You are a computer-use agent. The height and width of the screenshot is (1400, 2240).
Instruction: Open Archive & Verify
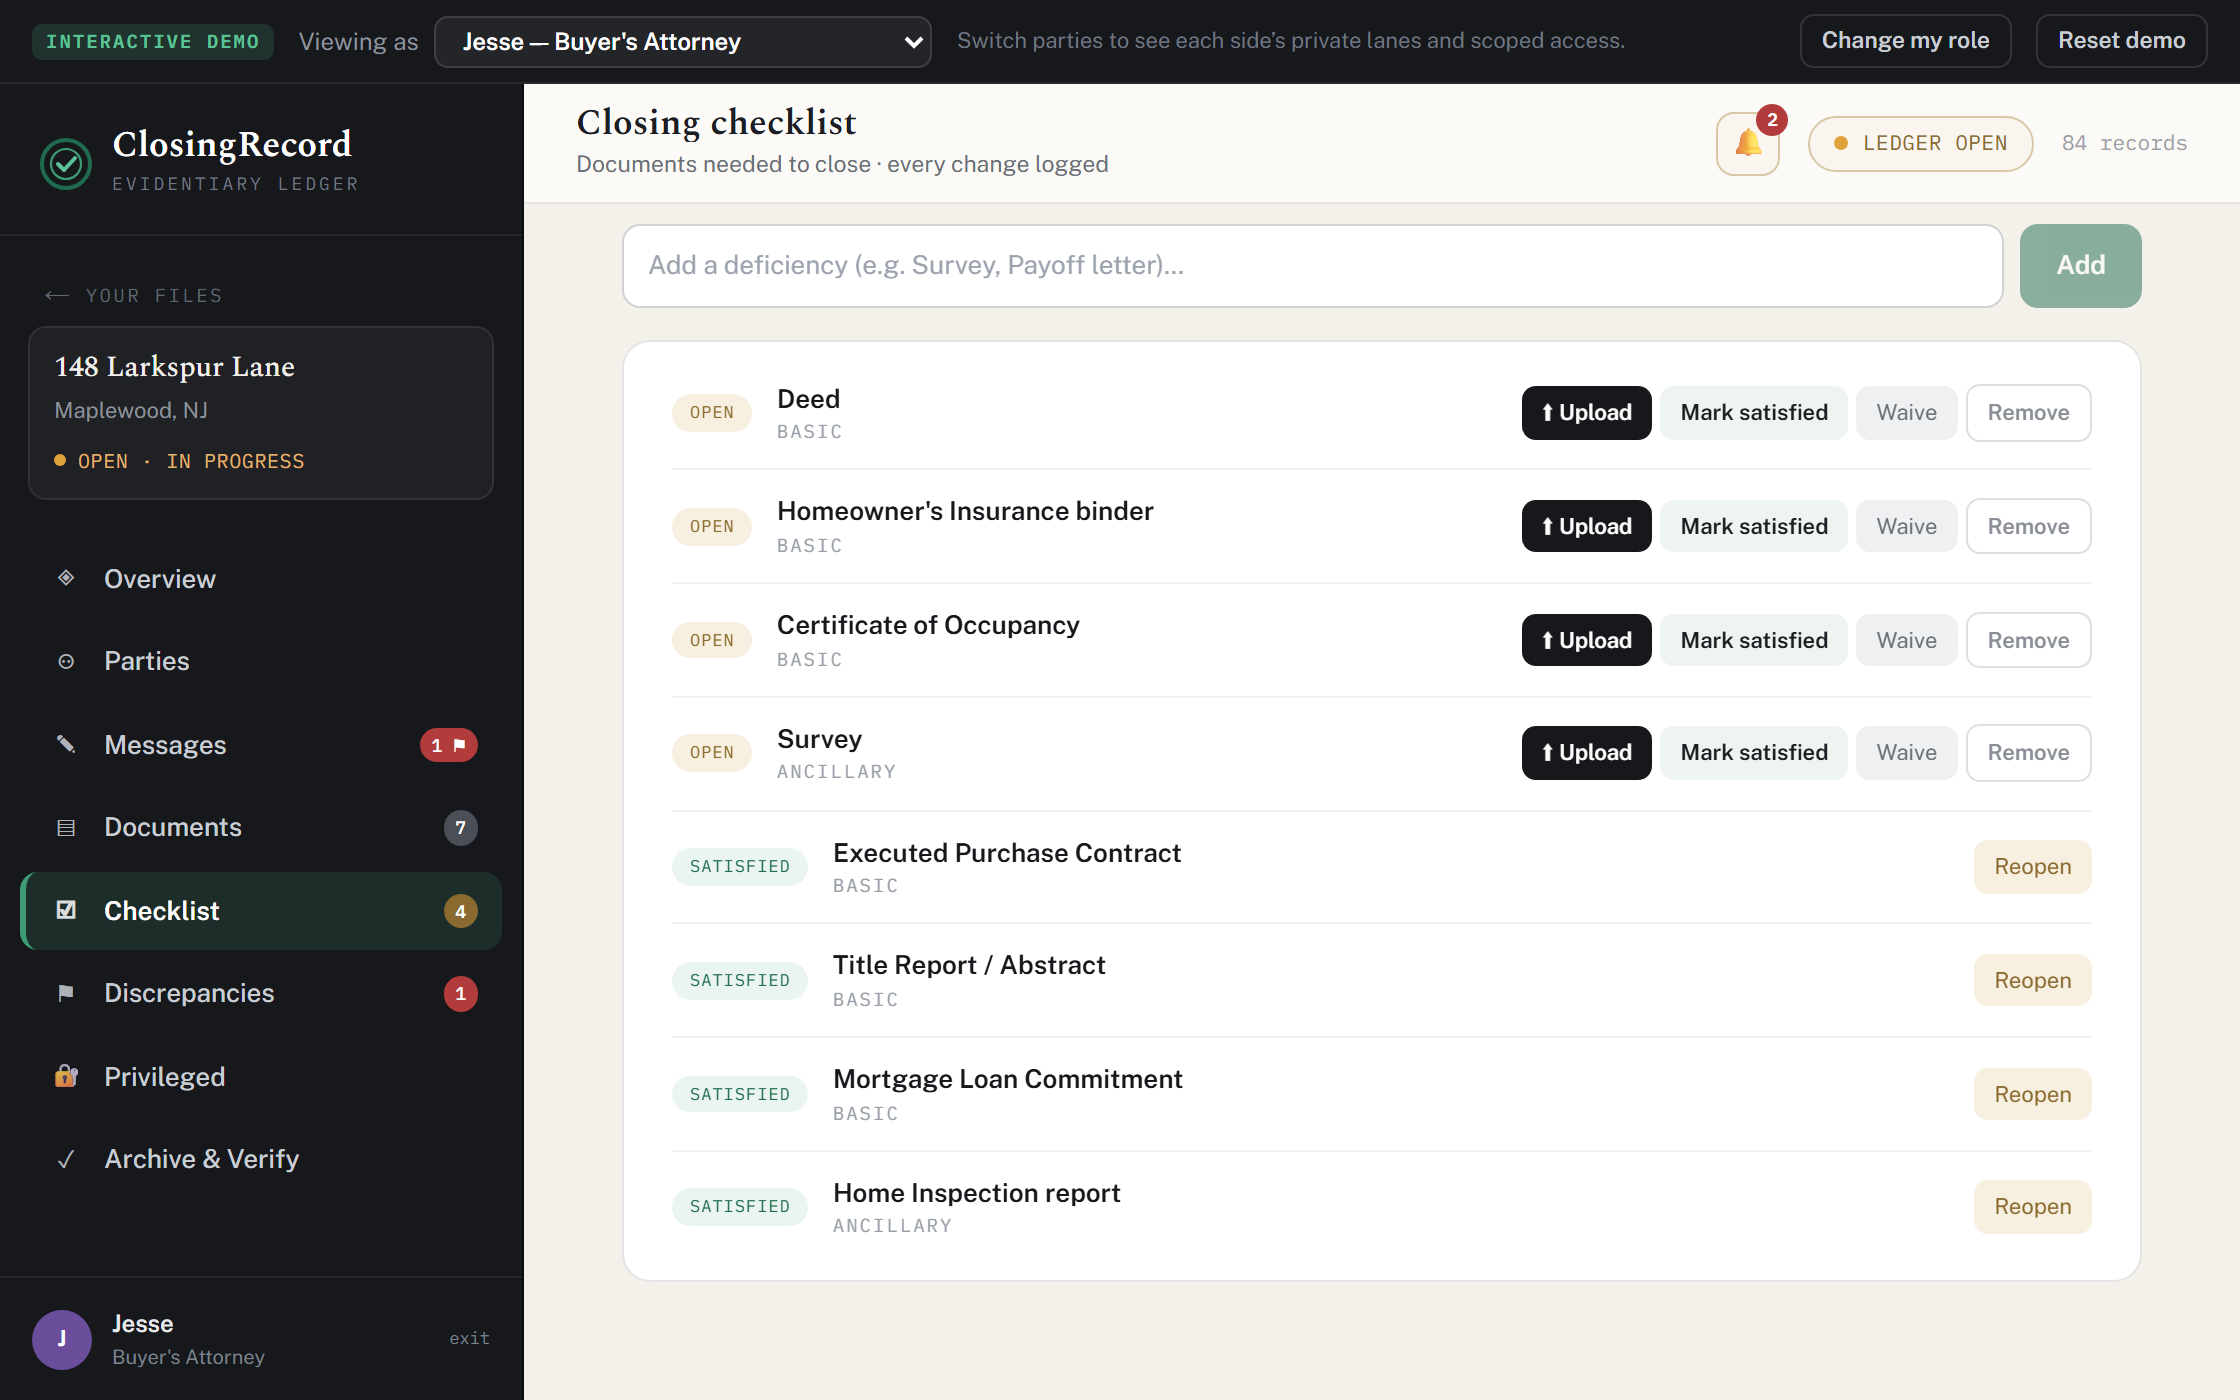(261, 1159)
